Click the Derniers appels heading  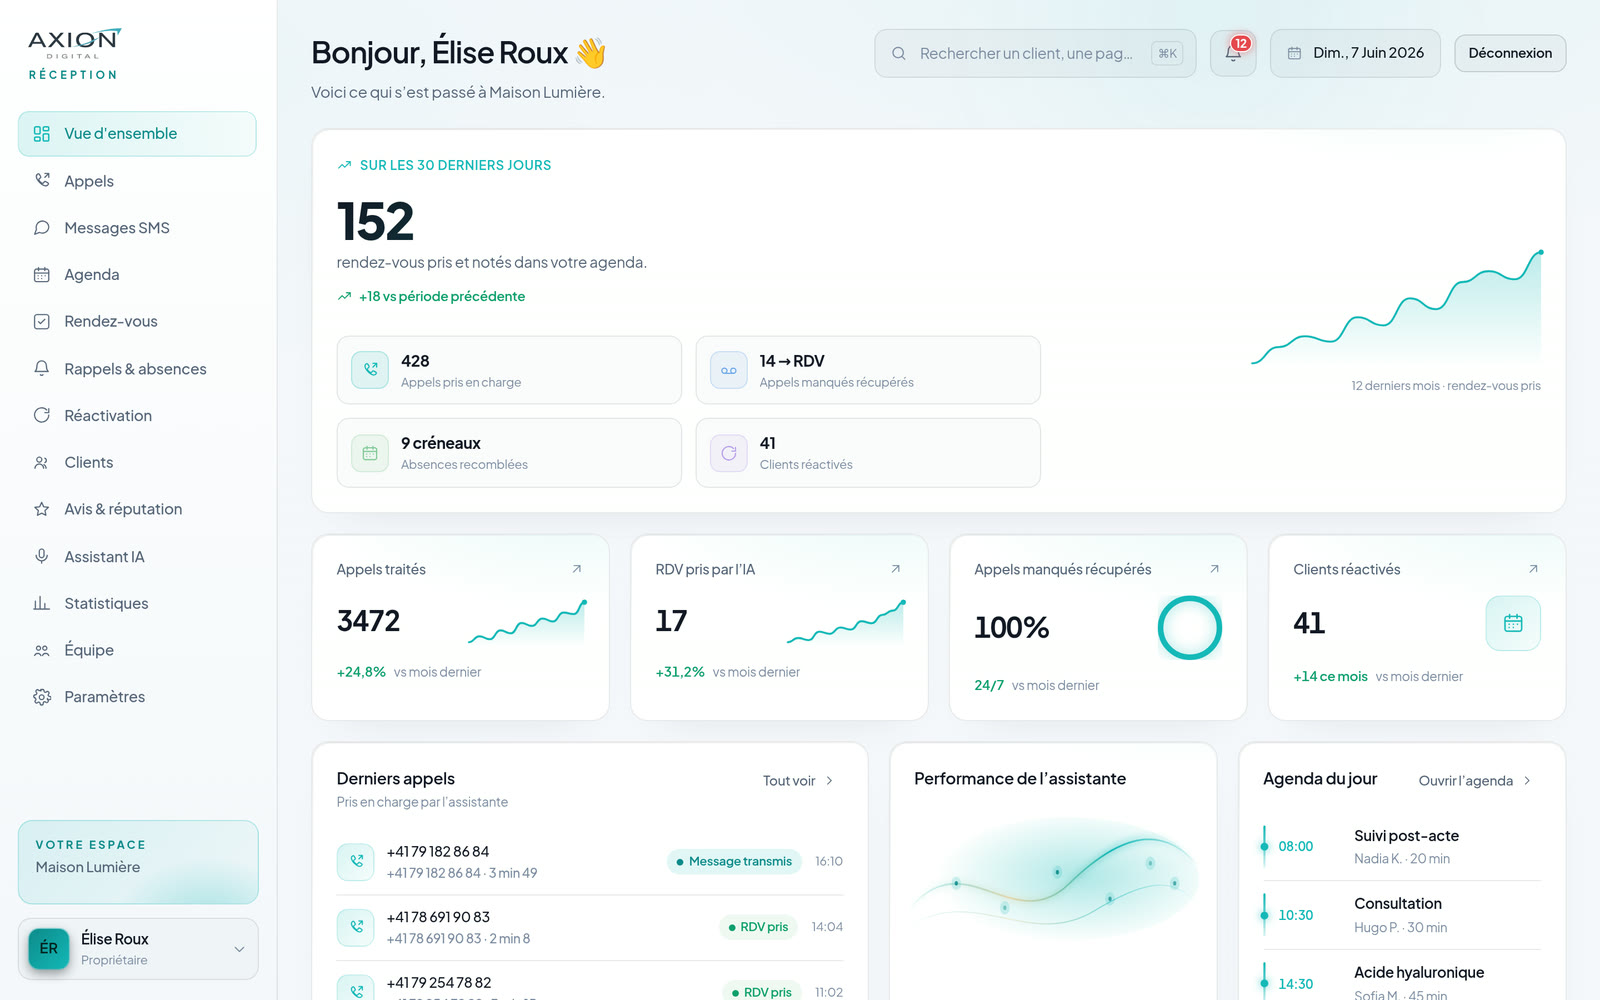[x=396, y=779]
